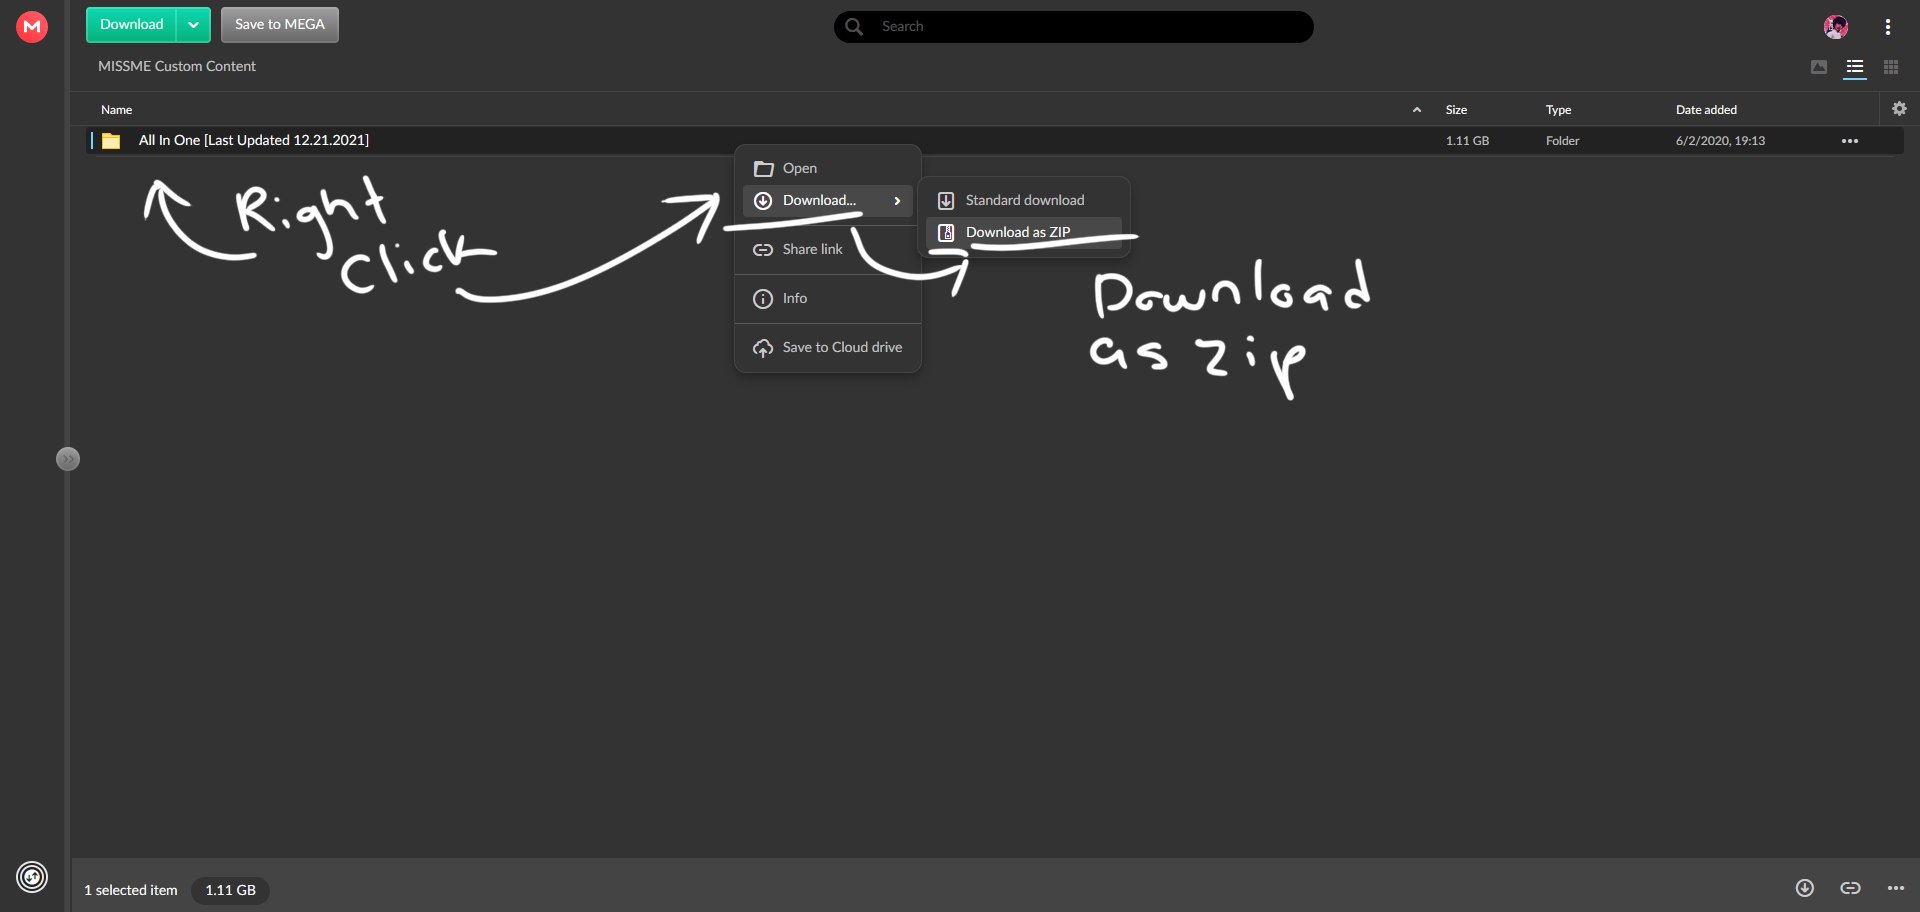Select Standard download option

point(1024,201)
